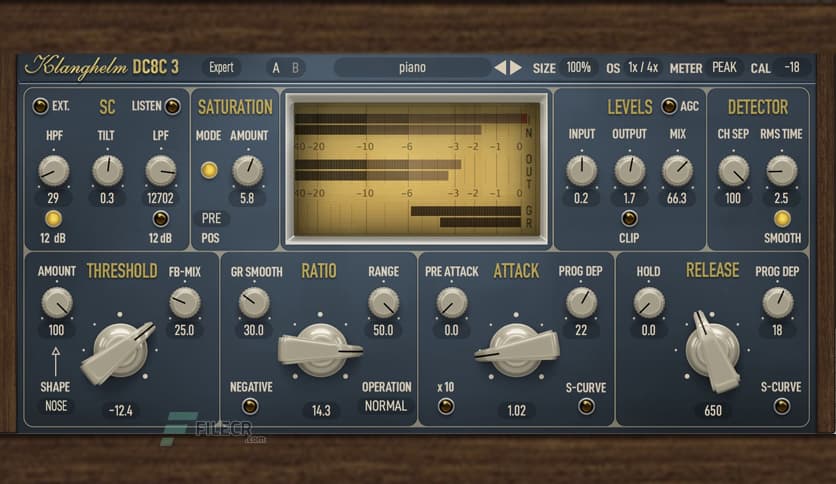The height and width of the screenshot is (484, 836).
Task: Click the saturation amount value 5.8
Action: tap(247, 198)
